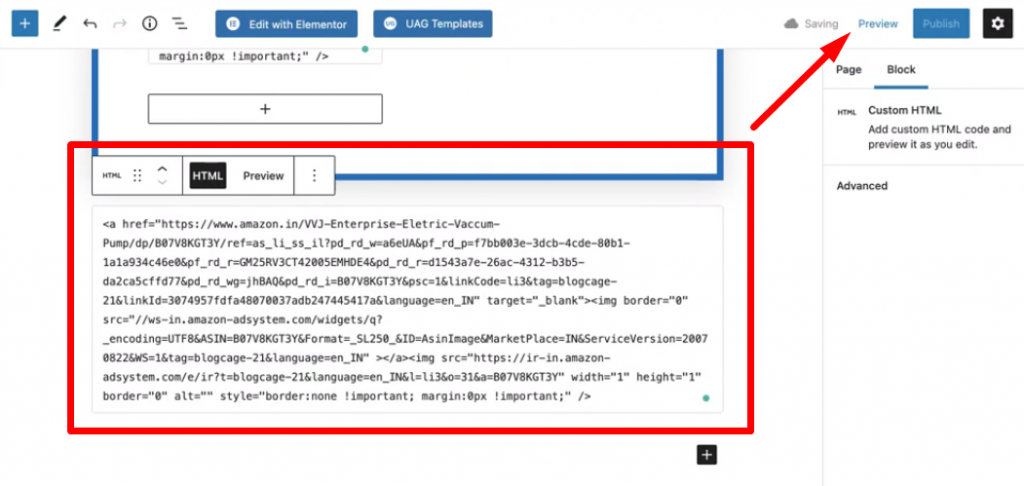
Task: Click the Publish button
Action: pos(941,24)
